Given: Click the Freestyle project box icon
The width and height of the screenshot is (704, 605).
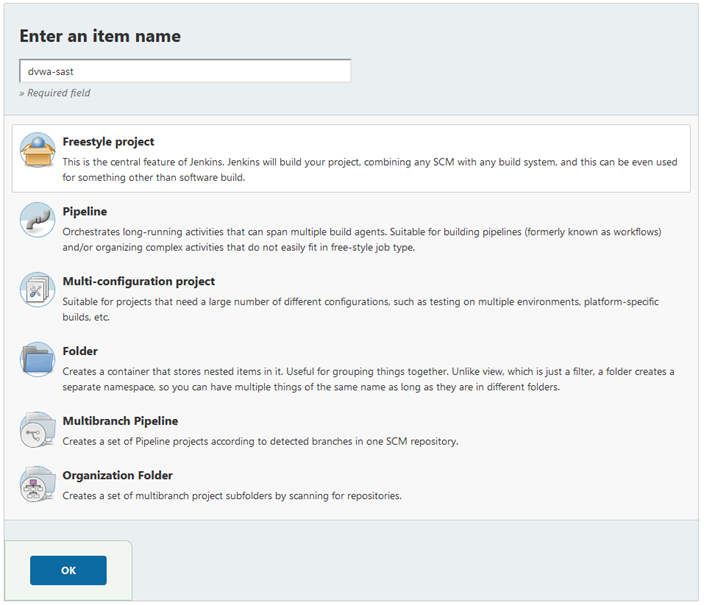Looking at the screenshot, I should tap(38, 151).
